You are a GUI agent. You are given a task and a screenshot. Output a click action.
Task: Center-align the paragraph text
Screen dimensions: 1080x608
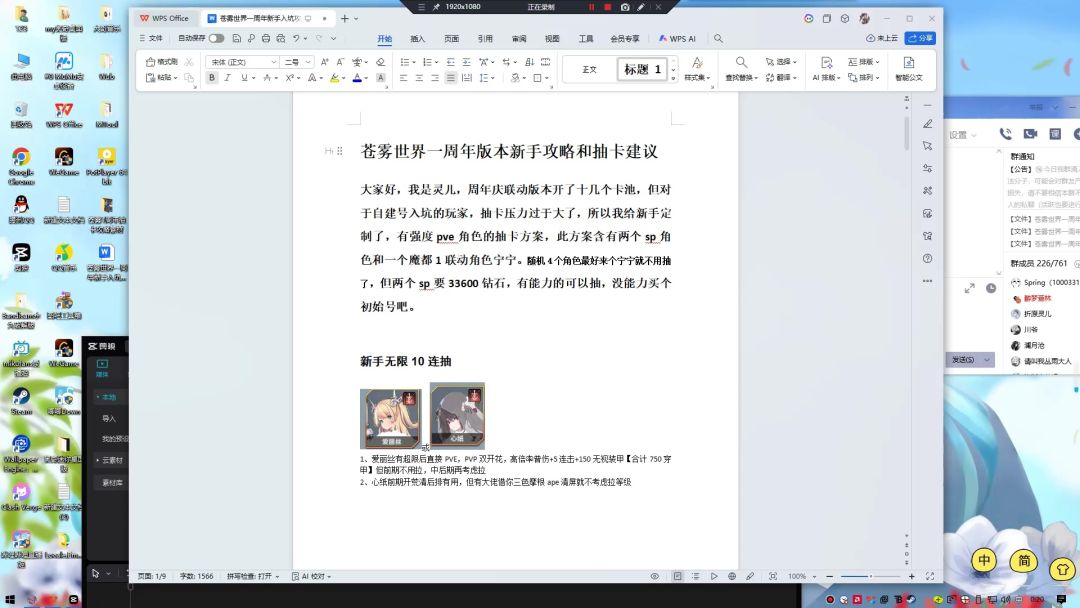(419, 78)
